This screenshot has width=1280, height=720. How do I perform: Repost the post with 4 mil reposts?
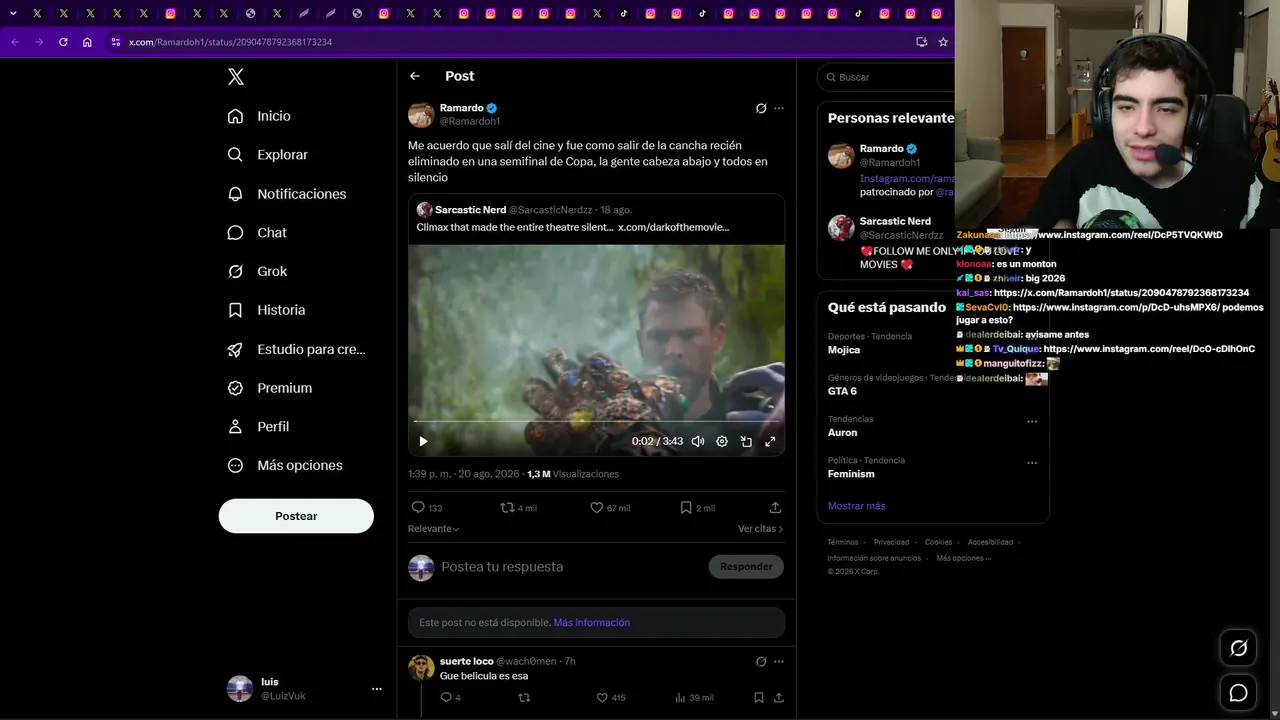click(x=519, y=508)
